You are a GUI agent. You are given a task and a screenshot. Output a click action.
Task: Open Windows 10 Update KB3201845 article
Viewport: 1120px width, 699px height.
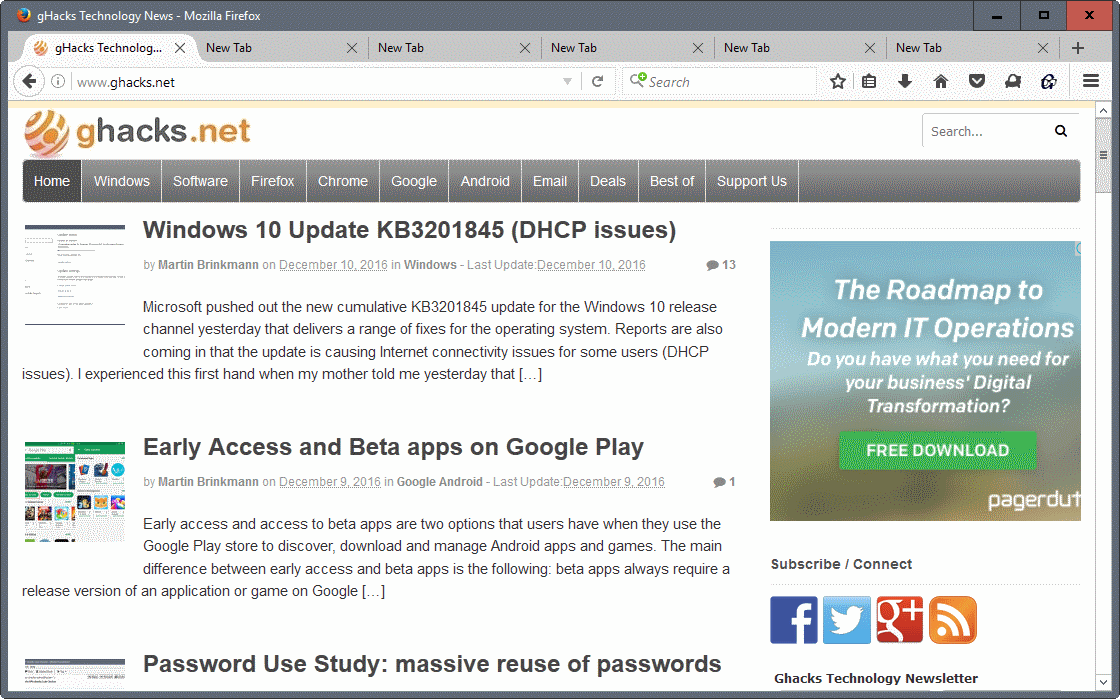(409, 230)
